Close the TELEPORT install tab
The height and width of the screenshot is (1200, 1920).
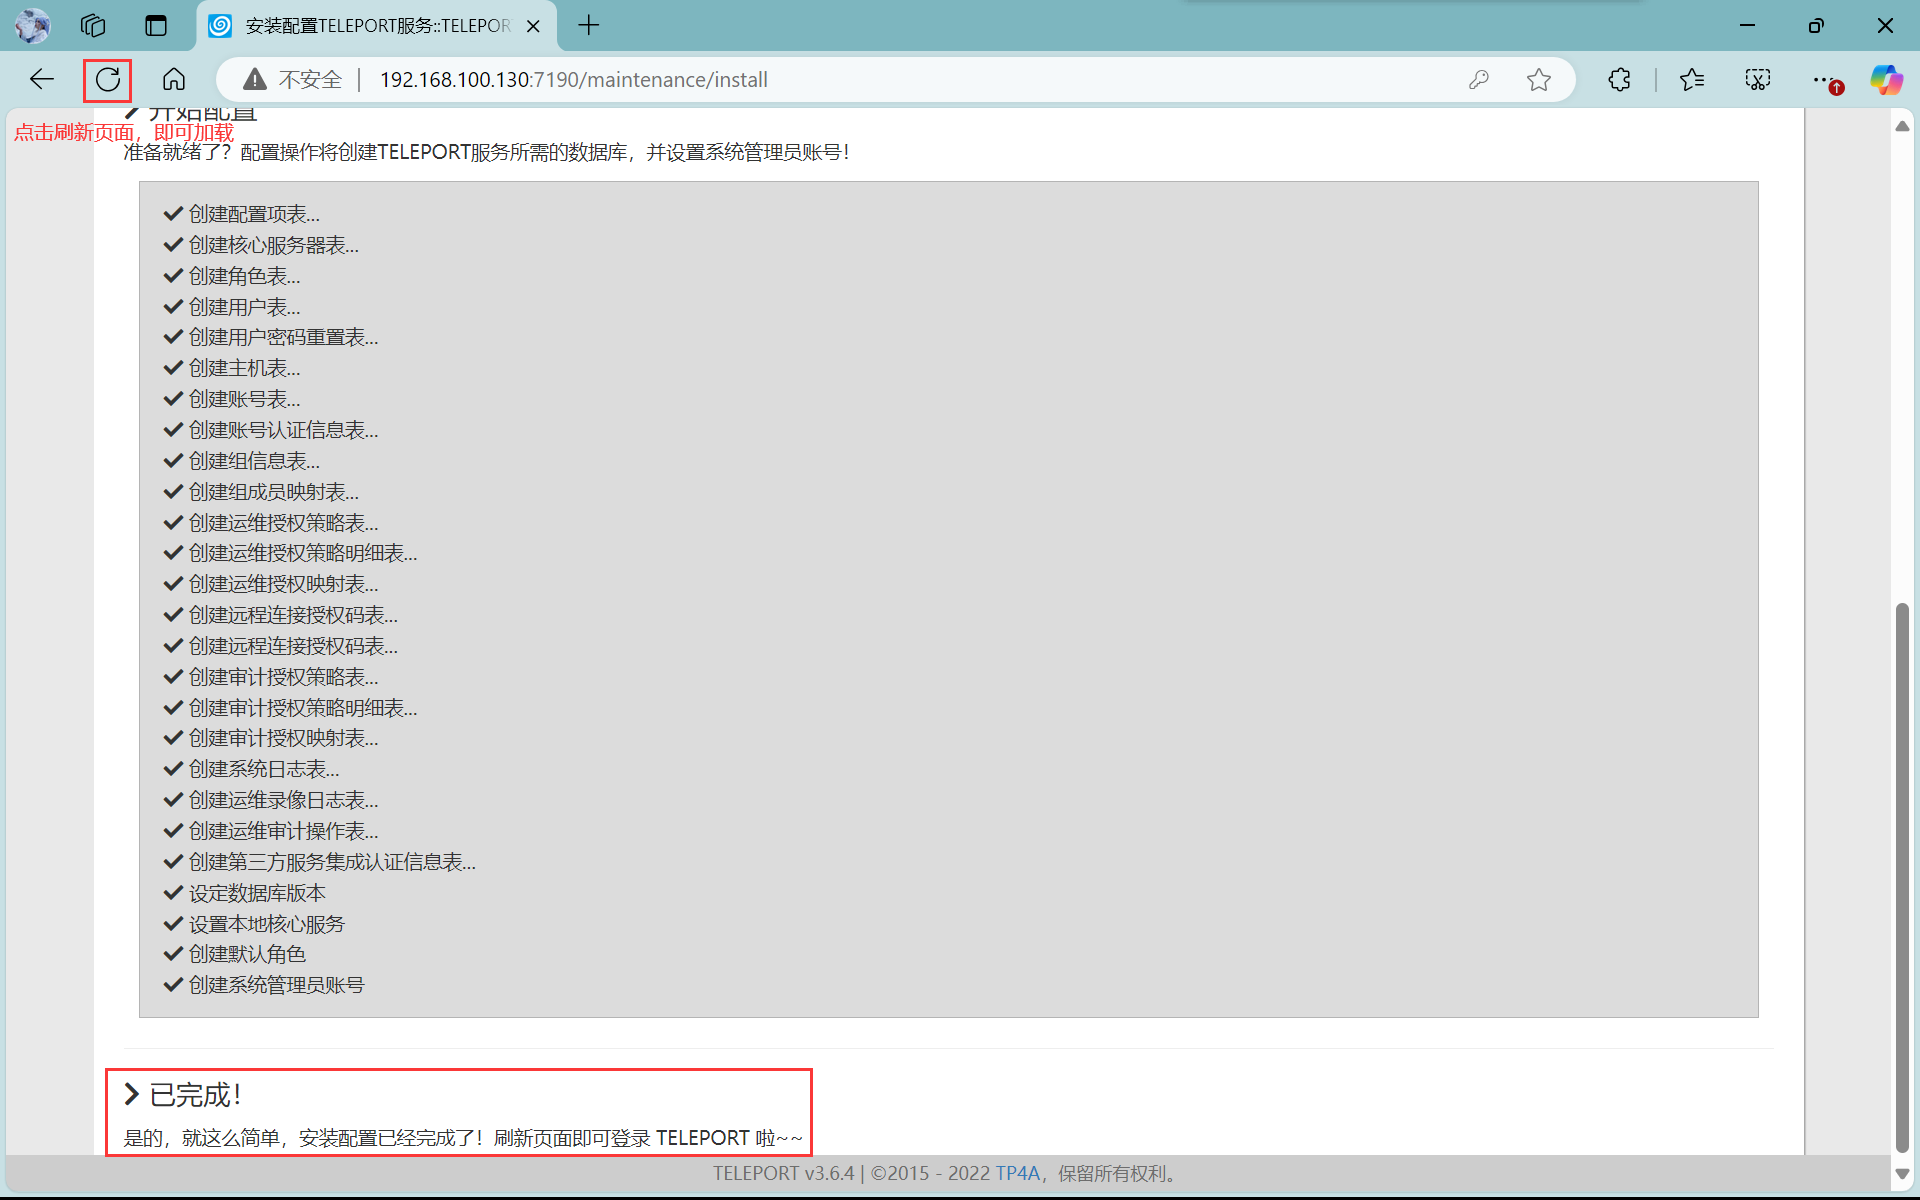533,26
